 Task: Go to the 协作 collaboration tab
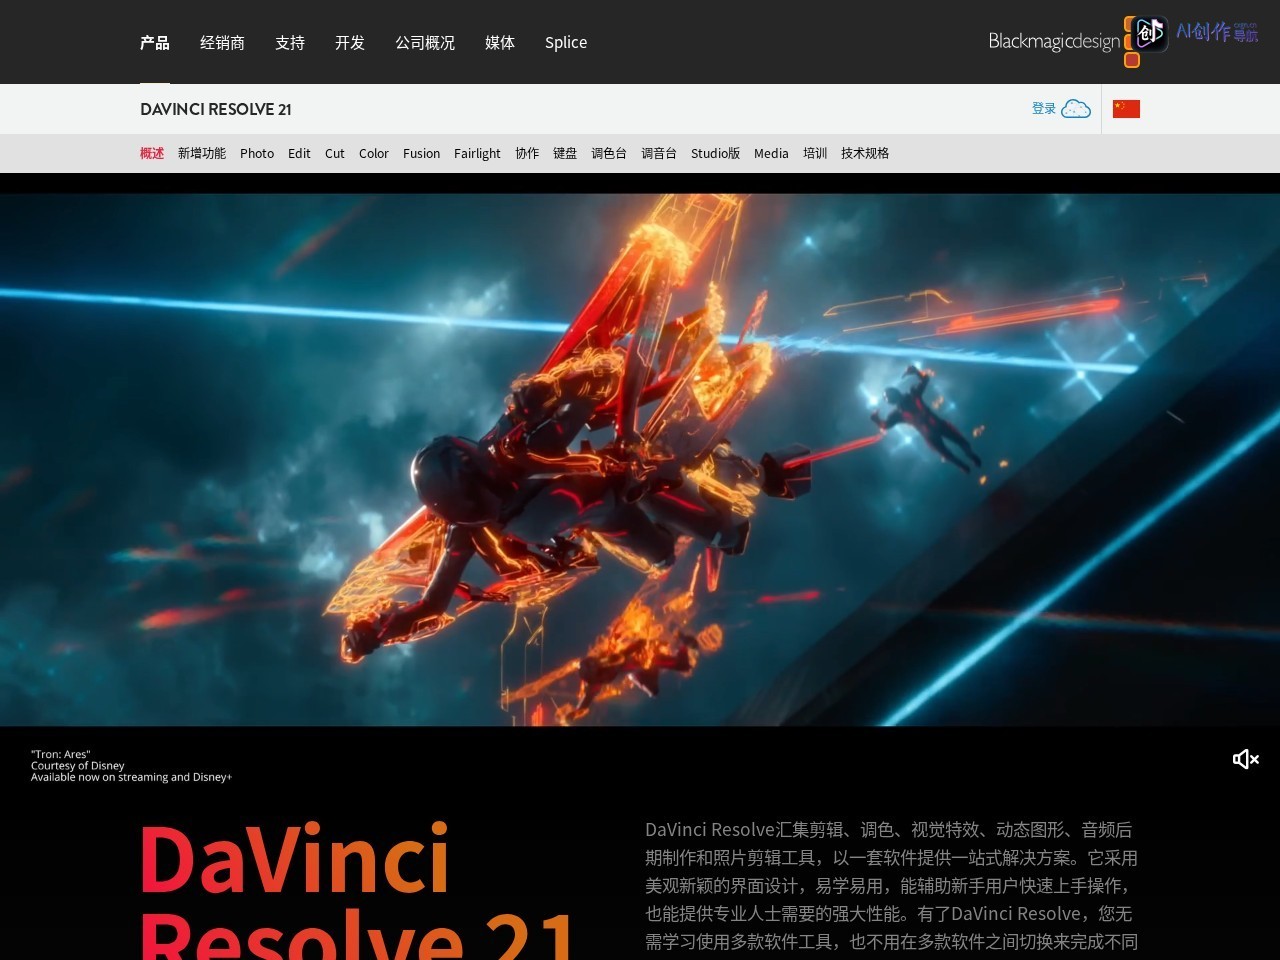[527, 153]
